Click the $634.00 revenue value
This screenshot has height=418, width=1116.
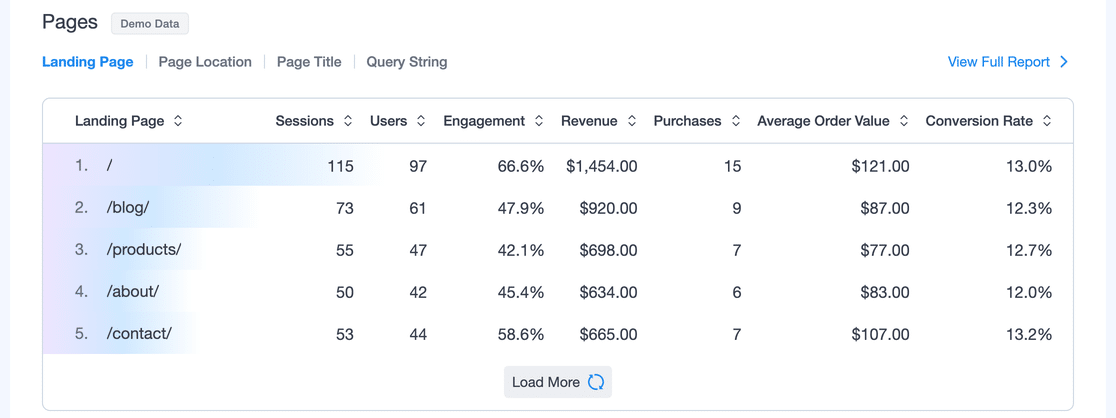pyautogui.click(x=608, y=293)
